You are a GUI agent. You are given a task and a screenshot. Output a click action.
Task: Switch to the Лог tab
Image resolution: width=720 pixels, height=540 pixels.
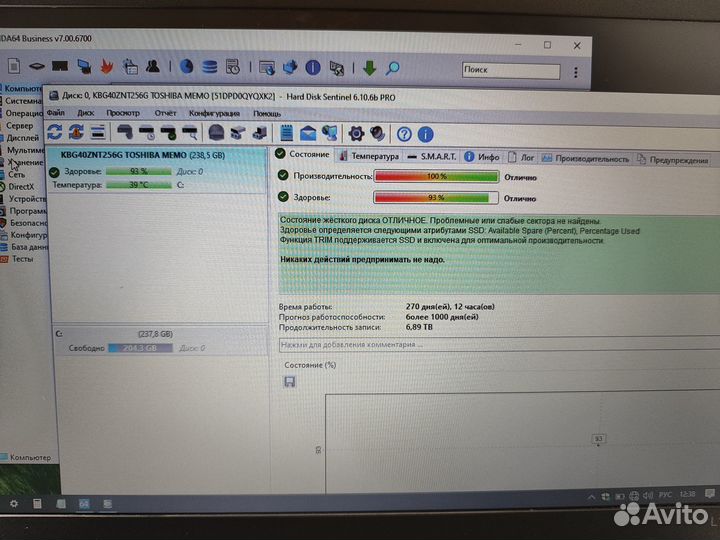click(x=522, y=158)
